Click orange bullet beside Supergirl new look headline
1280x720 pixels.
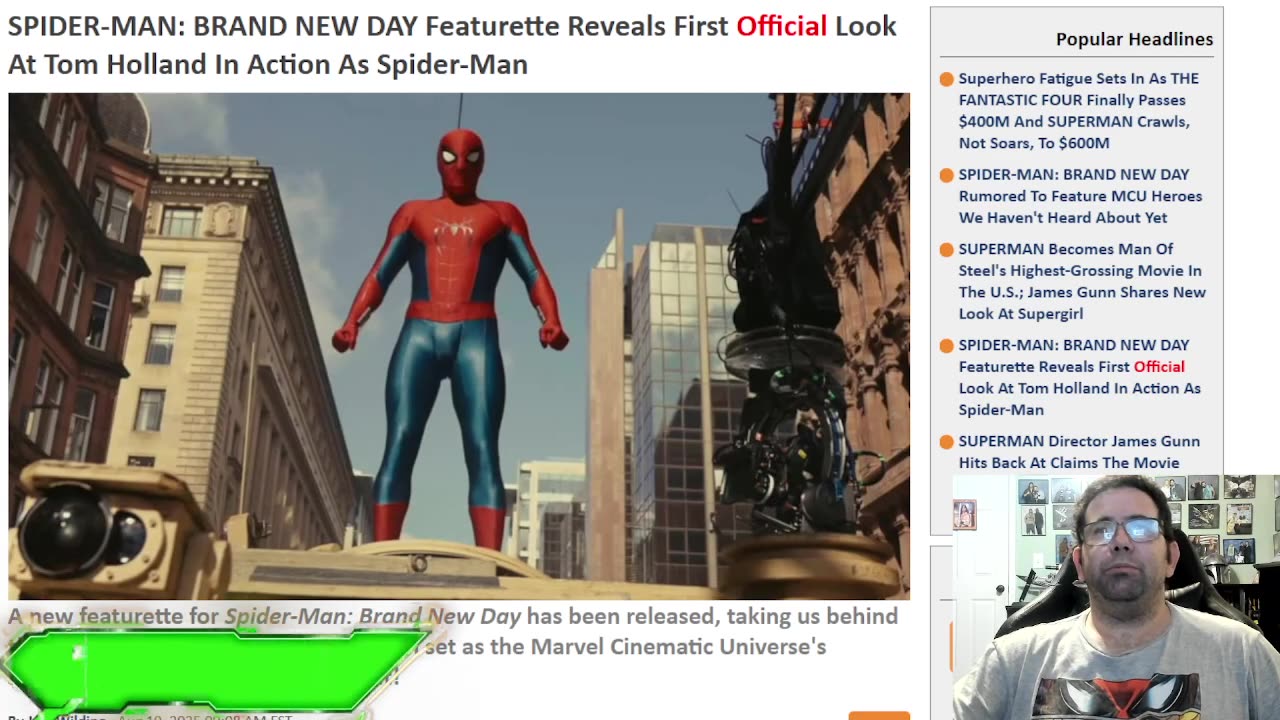946,250
